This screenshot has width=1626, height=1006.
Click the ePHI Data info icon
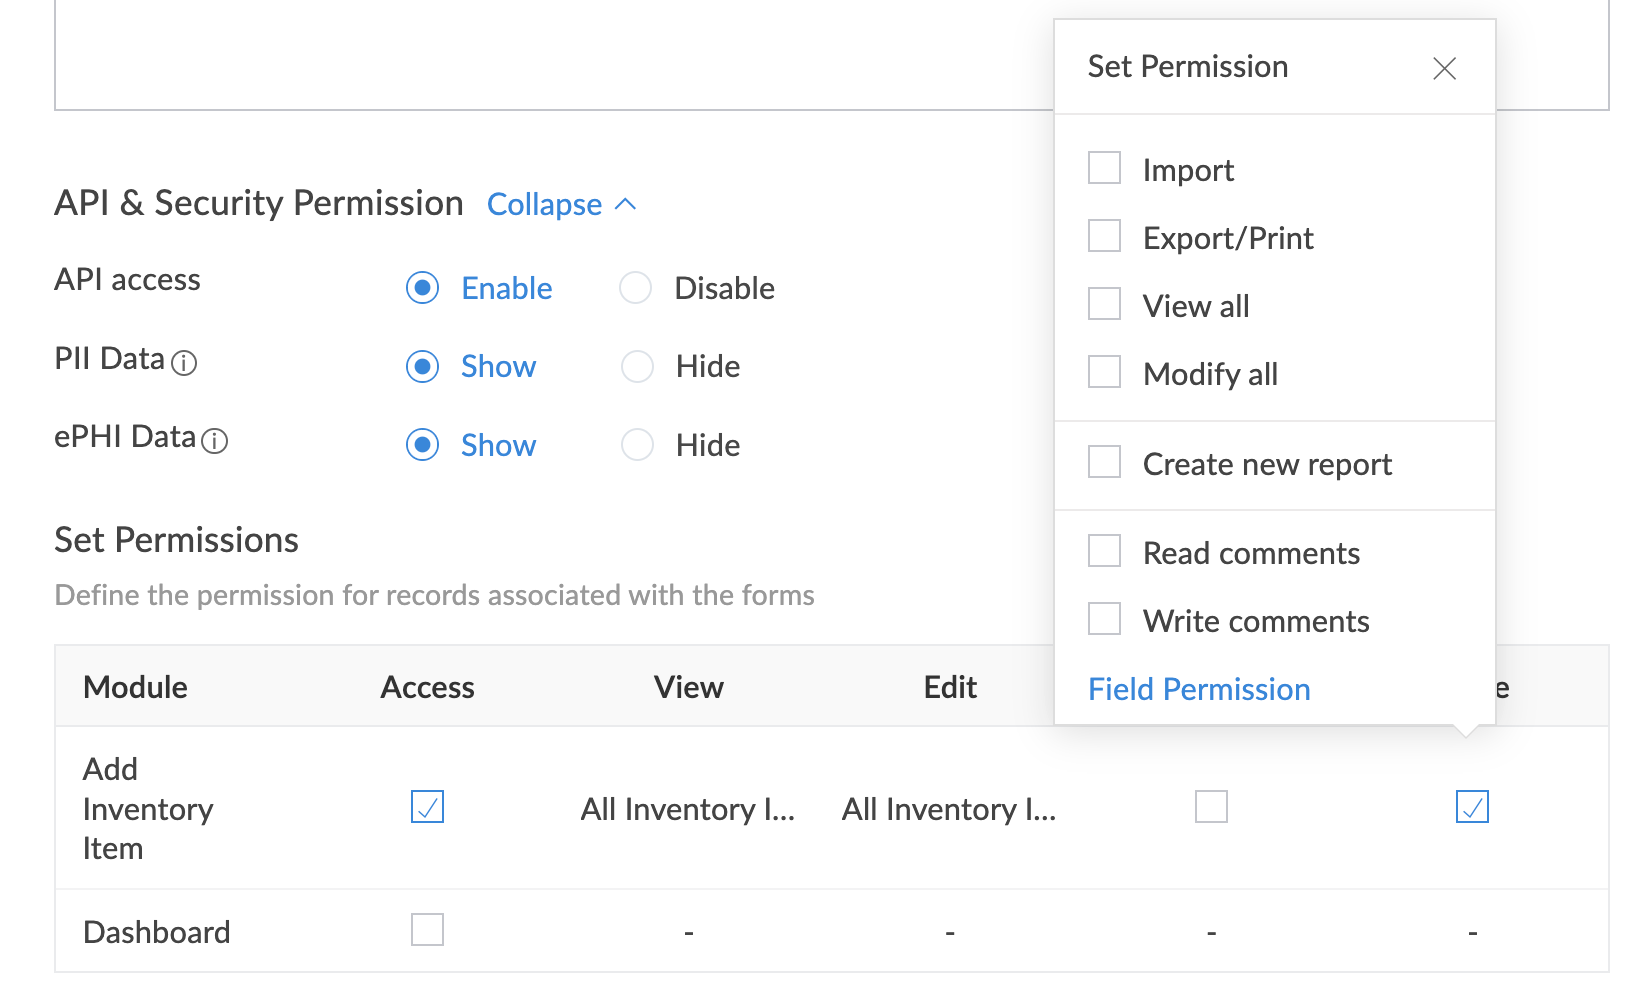pos(215,440)
